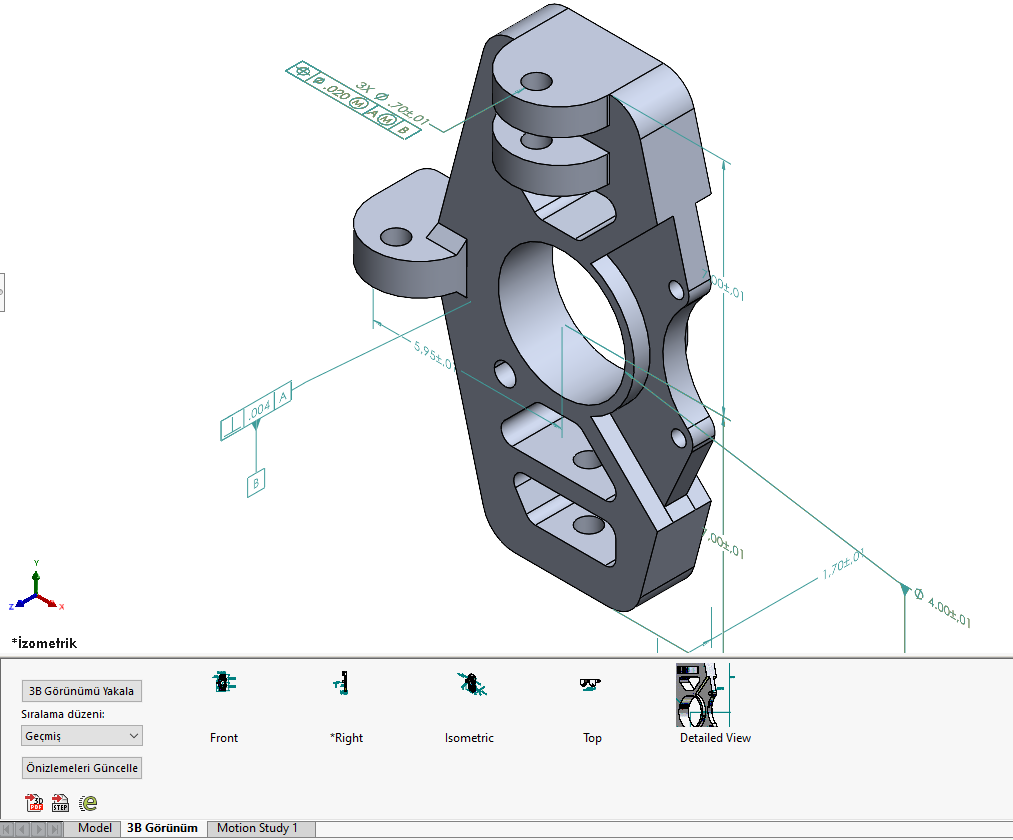Activate the Front 3D view thumbnail
The width and height of the screenshot is (1013, 840).
pyautogui.click(x=224, y=684)
